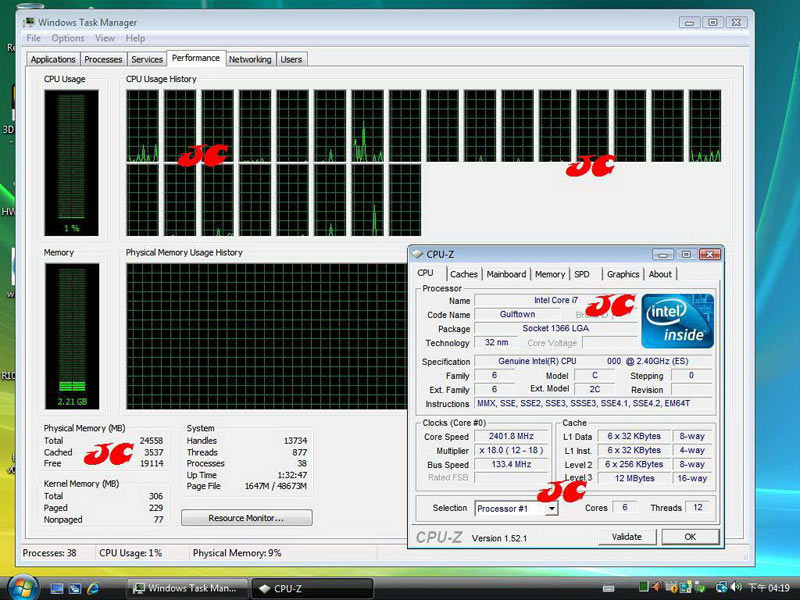The width and height of the screenshot is (800, 600).
Task: Switch to the Processes tab
Action: tap(103, 60)
